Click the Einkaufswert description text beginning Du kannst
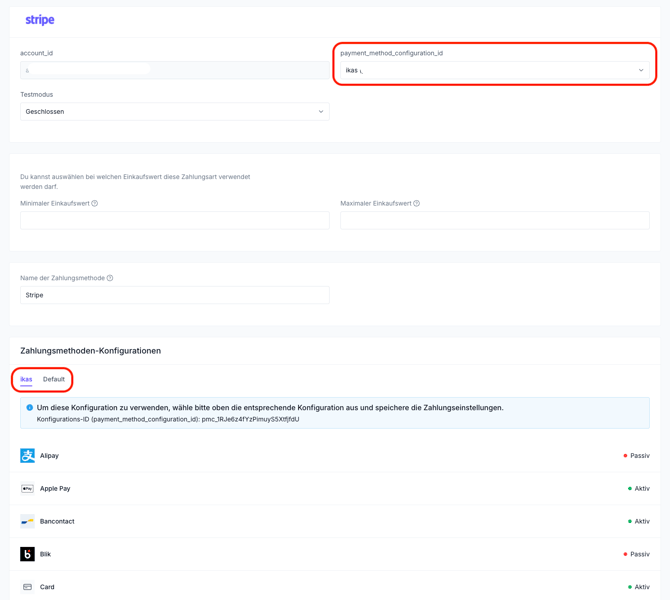This screenshot has height=600, width=670. (x=135, y=182)
